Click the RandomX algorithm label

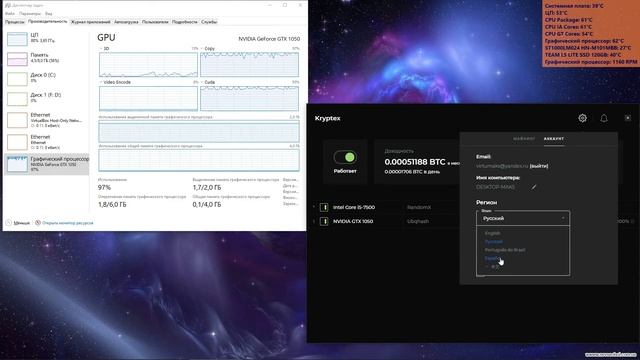click(x=419, y=207)
